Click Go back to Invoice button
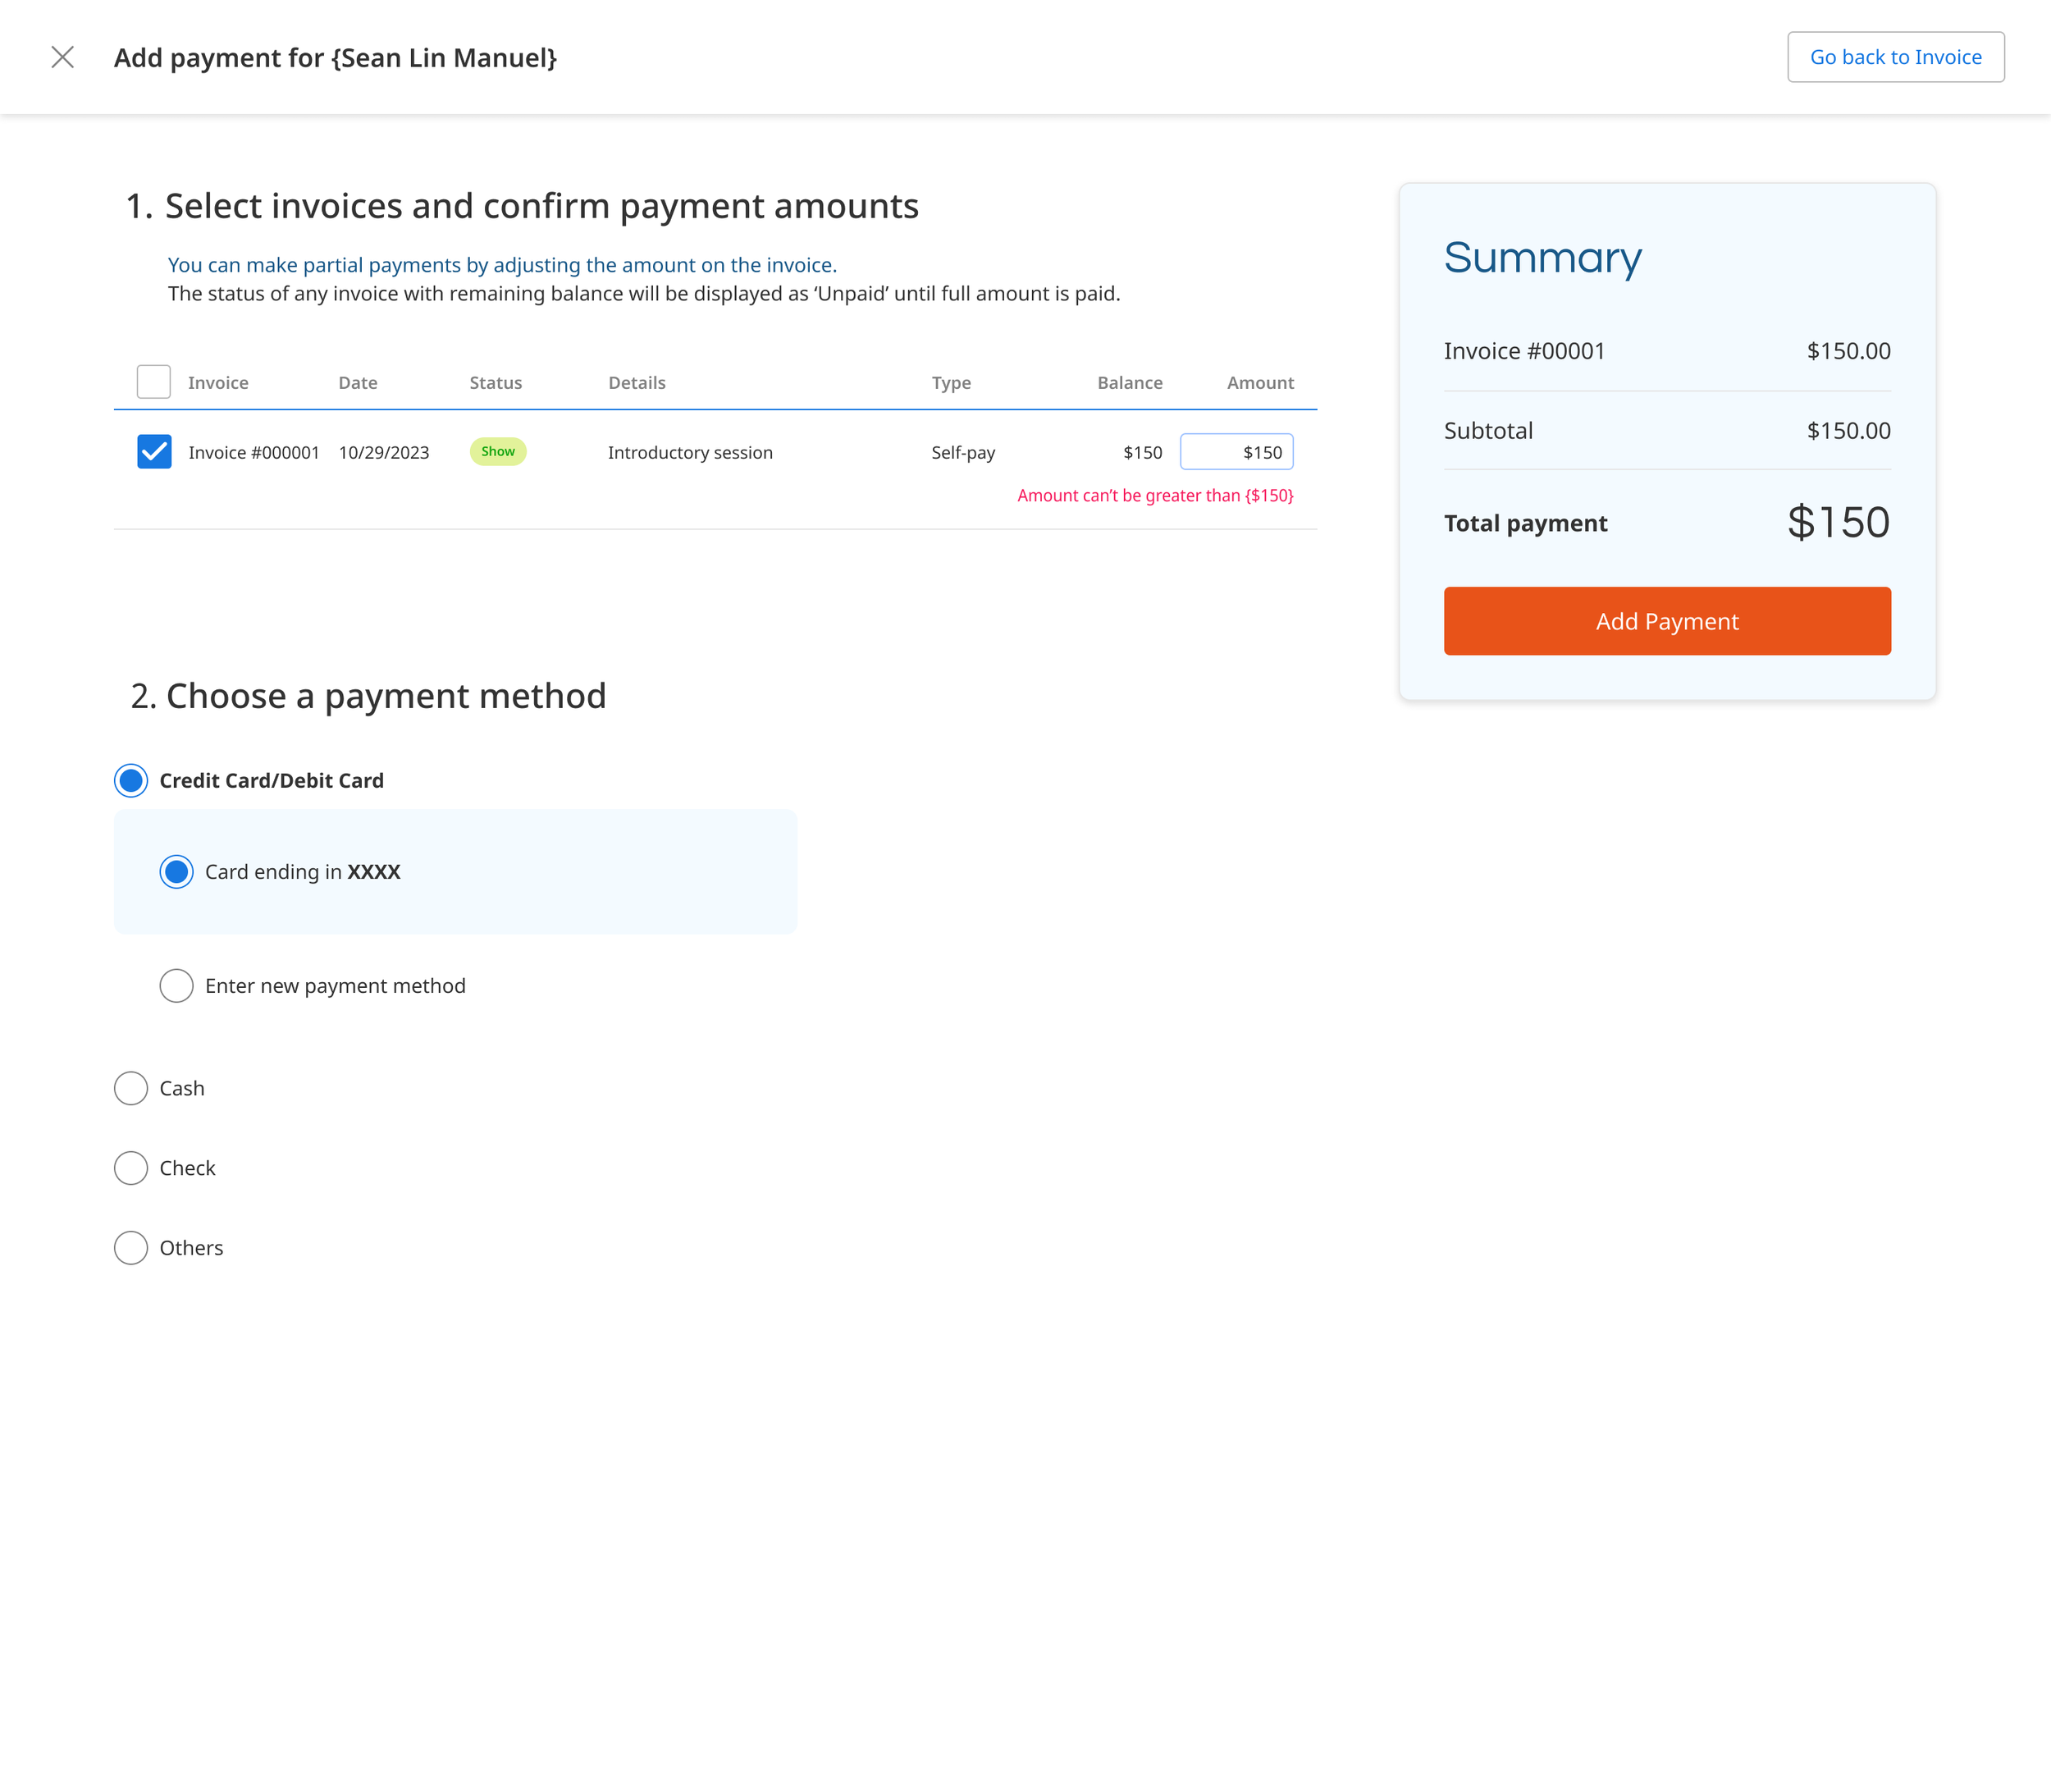This screenshot has height=1792, width=2051. coord(1895,57)
